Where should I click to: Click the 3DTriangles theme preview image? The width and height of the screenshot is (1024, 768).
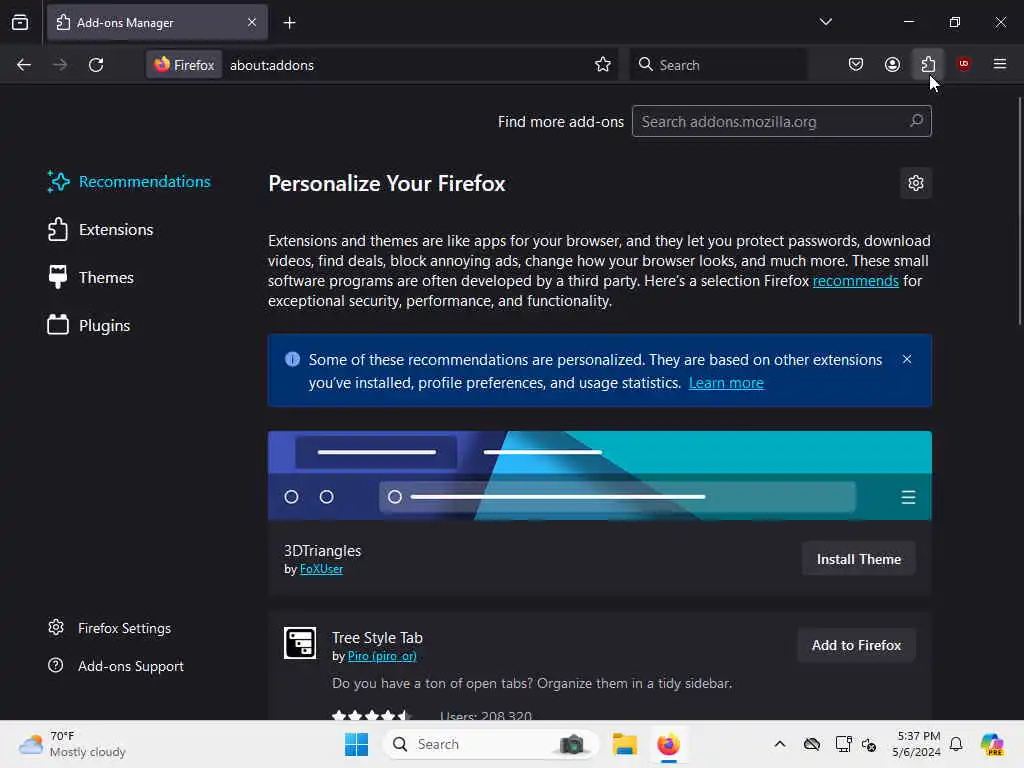pos(600,475)
